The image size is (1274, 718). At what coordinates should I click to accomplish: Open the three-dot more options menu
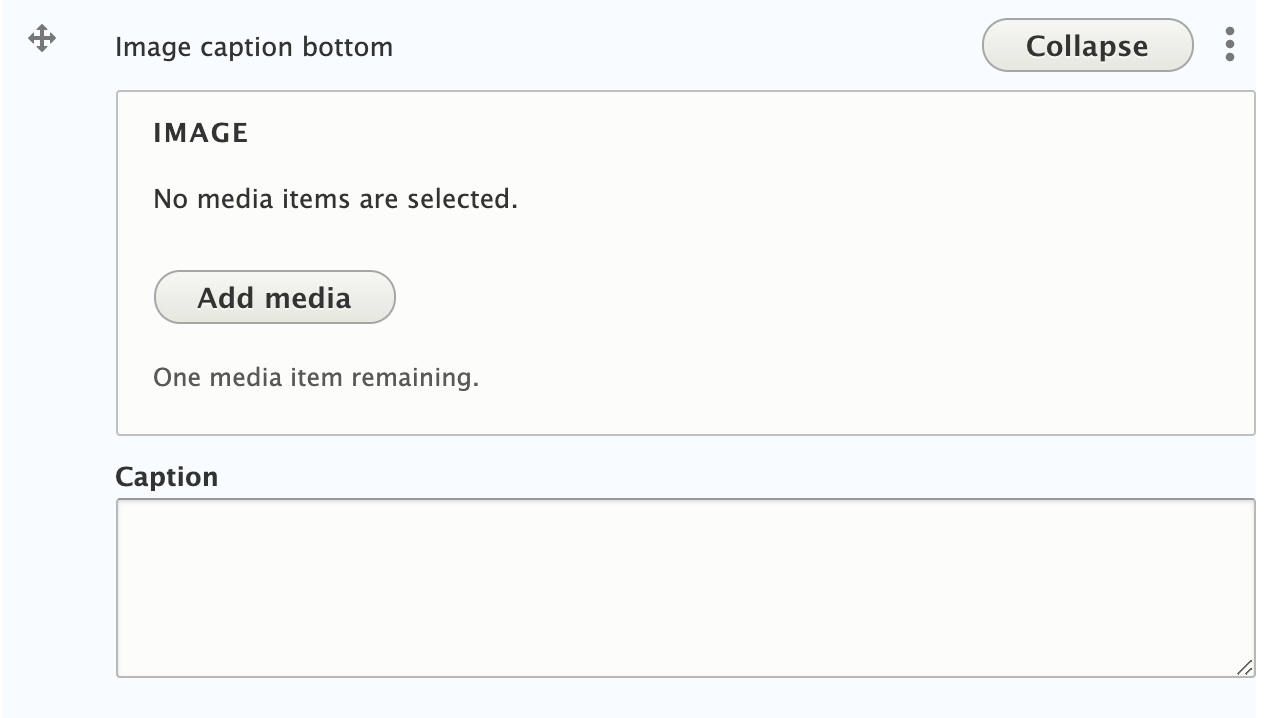[1229, 45]
